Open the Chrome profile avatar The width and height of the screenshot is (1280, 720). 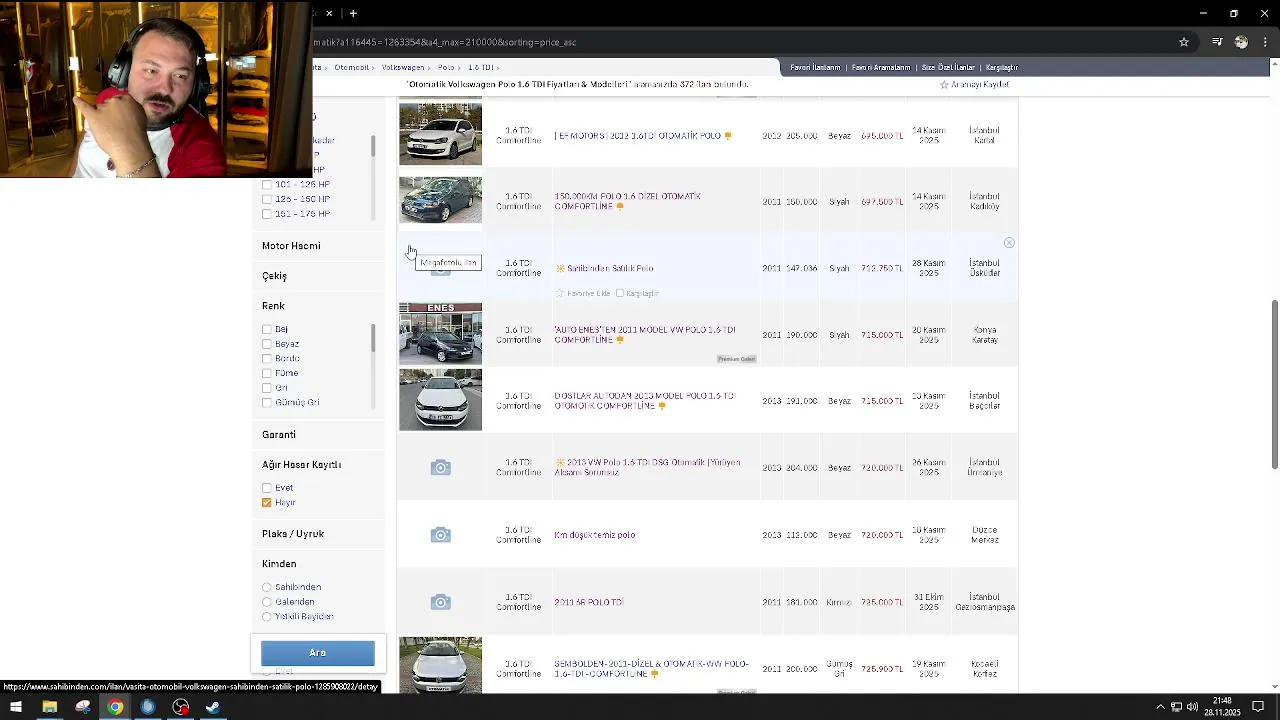coord(1241,42)
